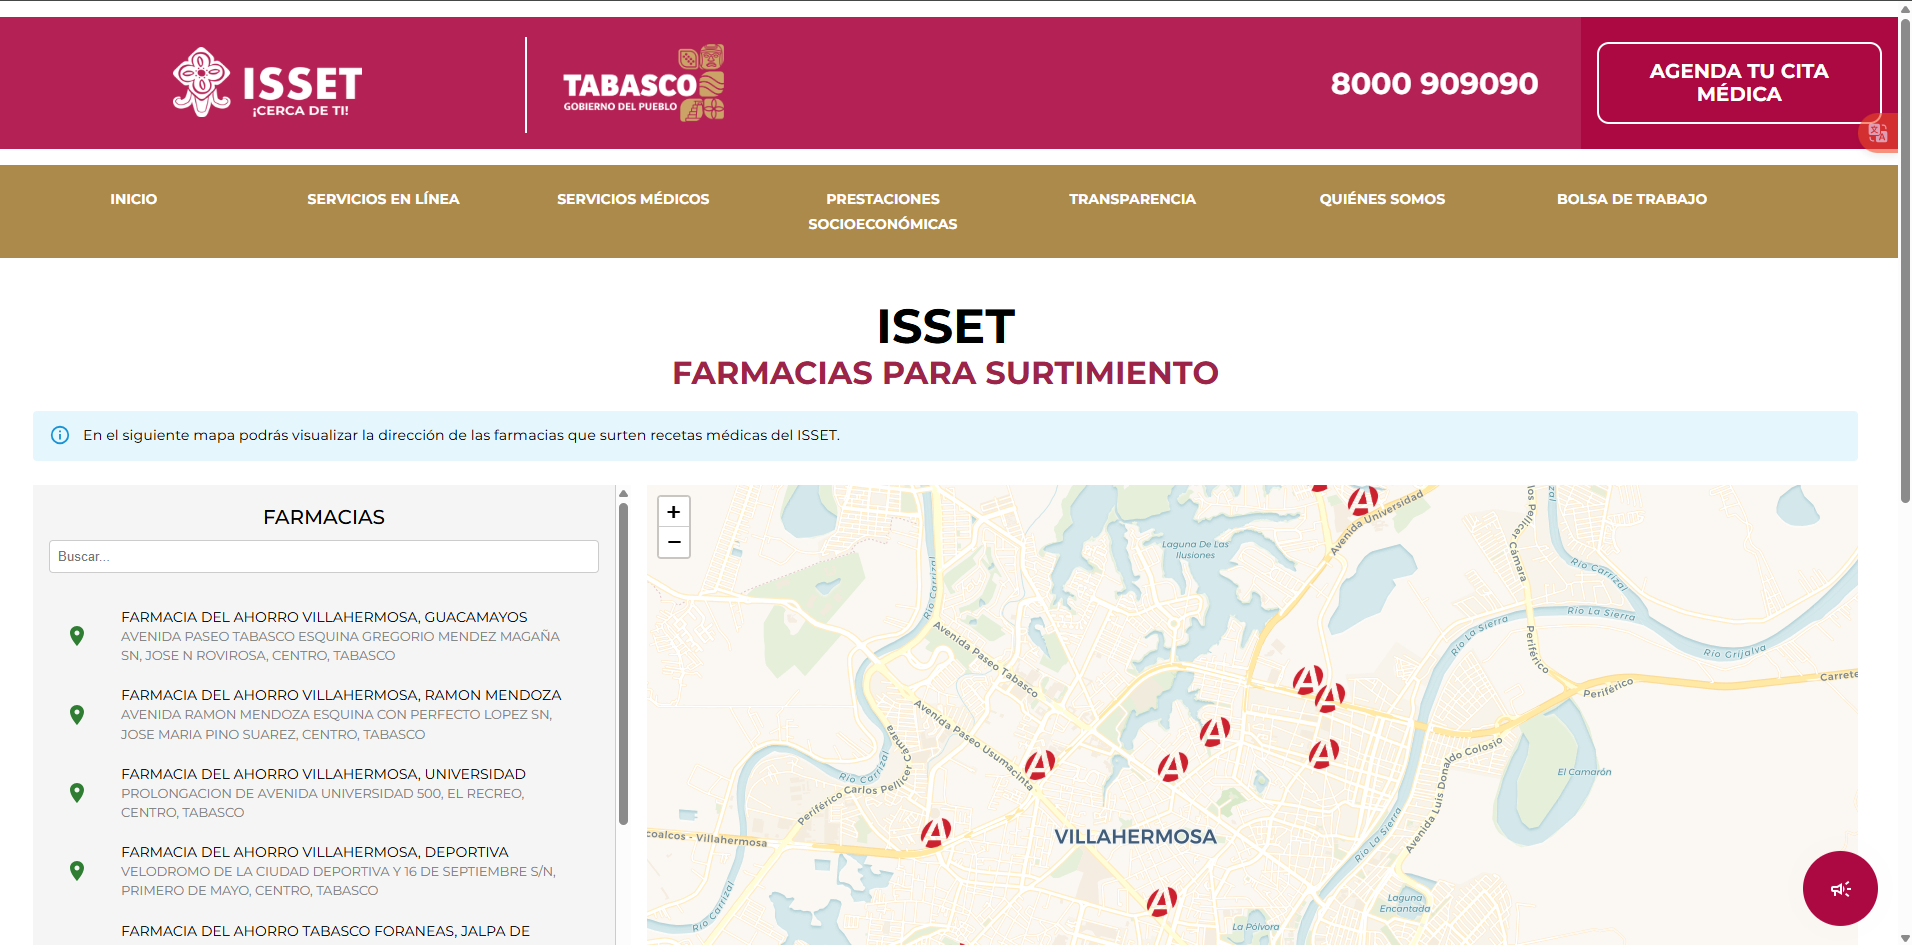Click the VILLAHERMOSA label on the map
Image resolution: width=1912 pixels, height=945 pixels.
pyautogui.click(x=1135, y=837)
